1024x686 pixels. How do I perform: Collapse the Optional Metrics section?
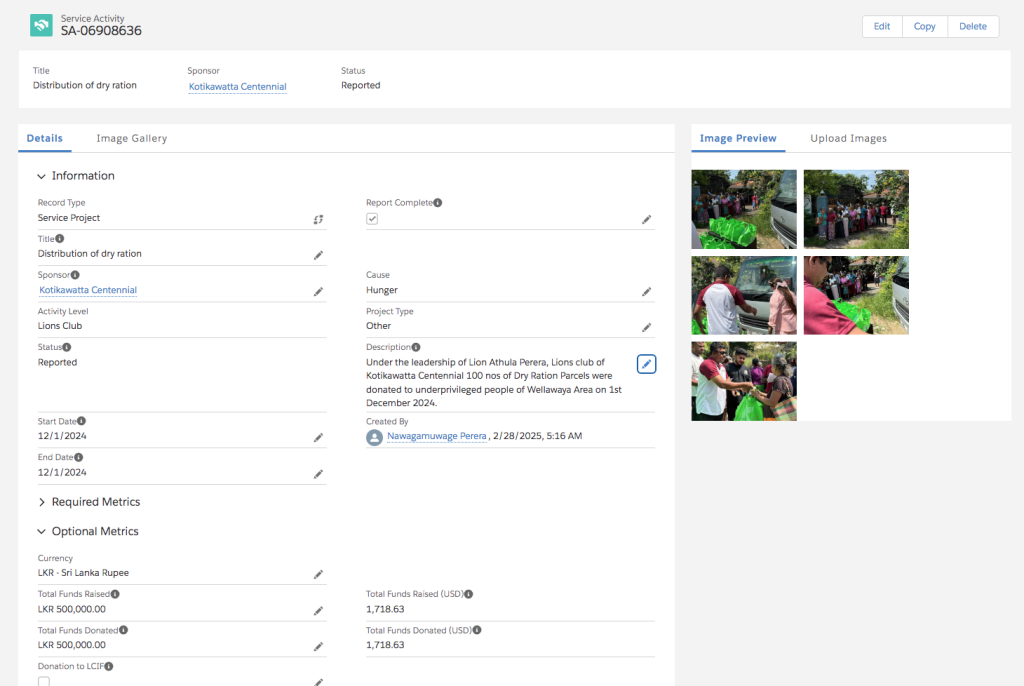(41, 531)
